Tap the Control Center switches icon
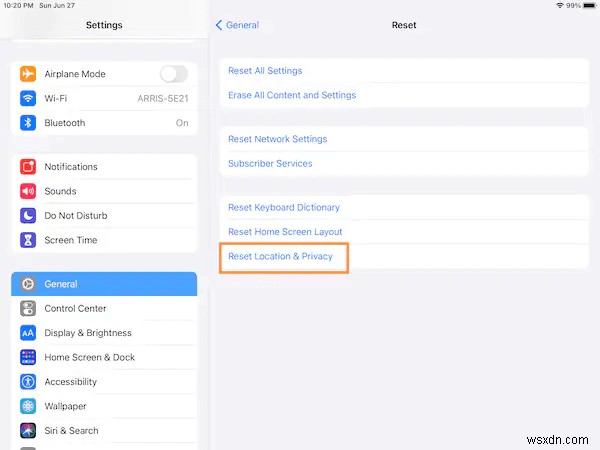600x450 pixels. (x=28, y=308)
